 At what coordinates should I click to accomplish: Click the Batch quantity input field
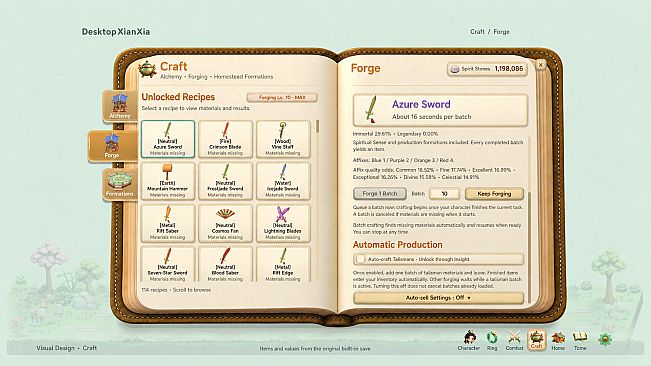pyautogui.click(x=444, y=193)
